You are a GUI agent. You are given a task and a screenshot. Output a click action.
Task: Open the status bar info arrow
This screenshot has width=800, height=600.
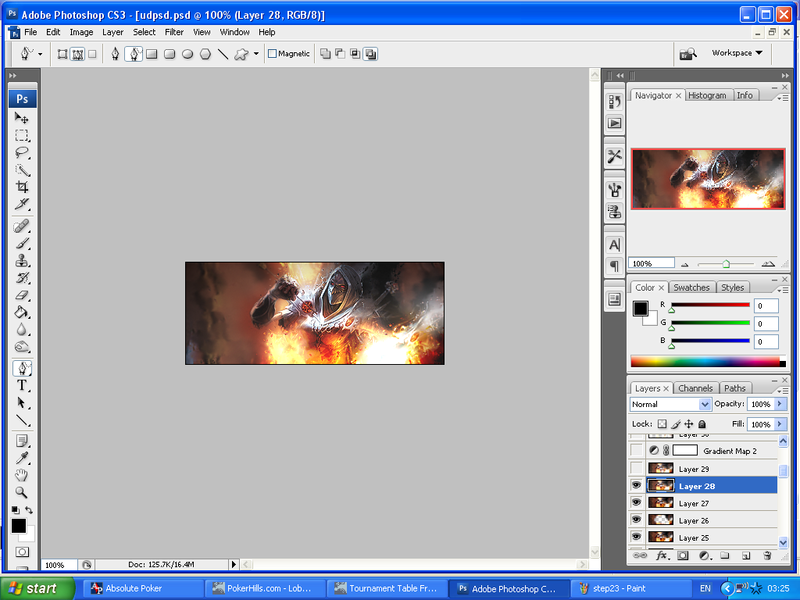[x=234, y=564]
